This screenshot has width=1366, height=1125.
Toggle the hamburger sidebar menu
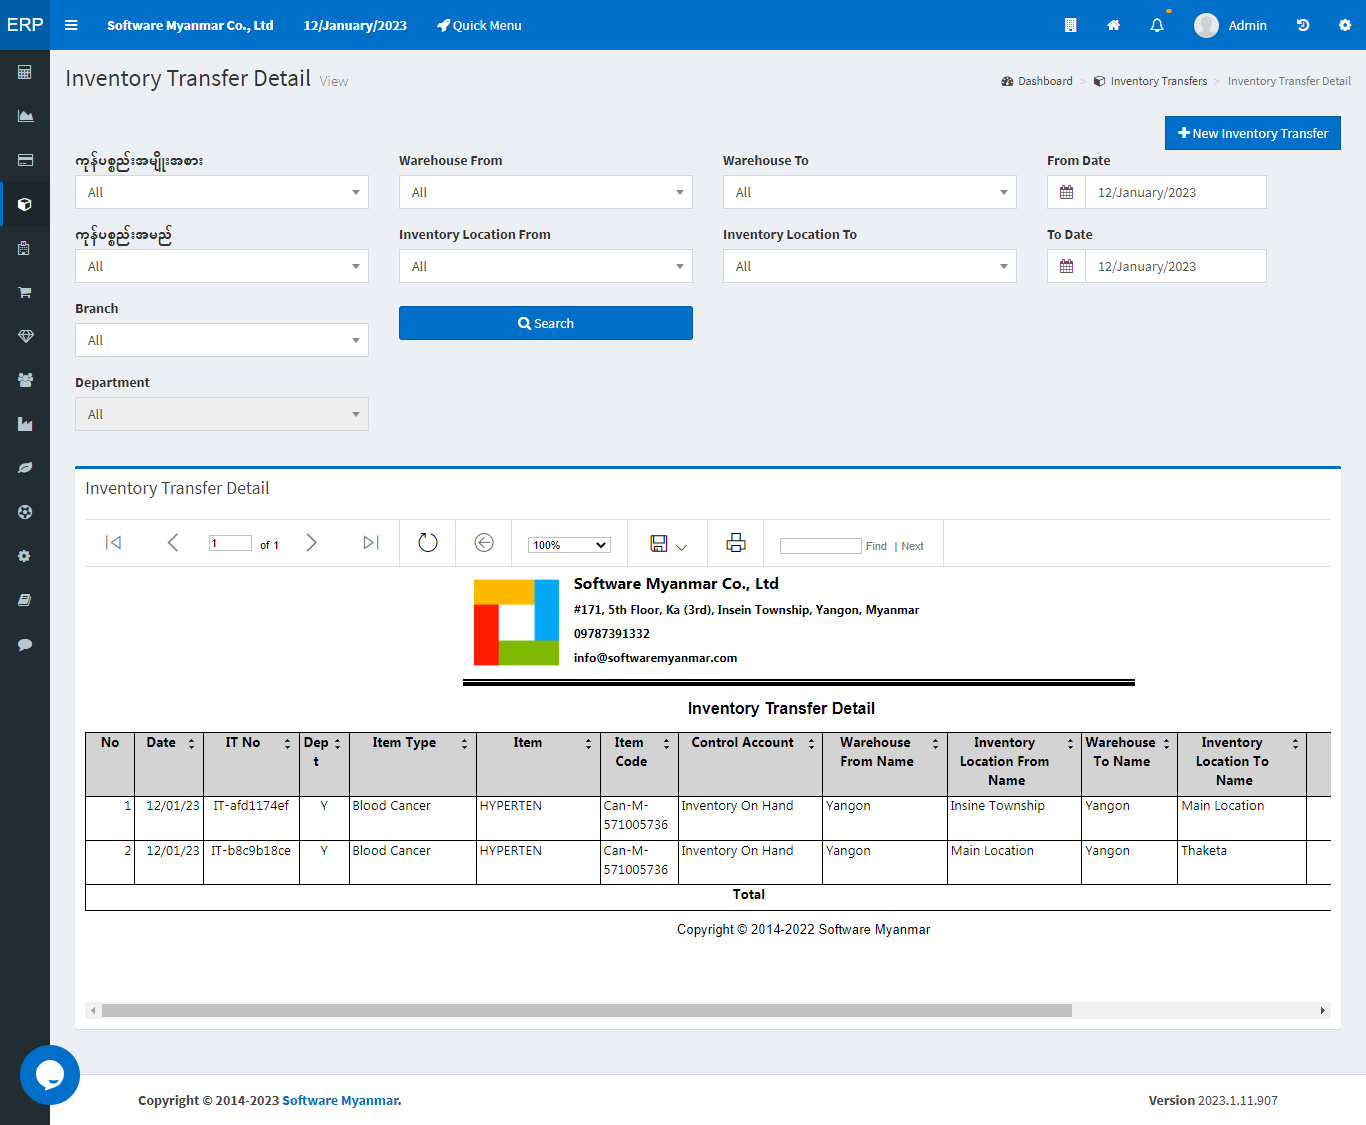[x=71, y=25]
